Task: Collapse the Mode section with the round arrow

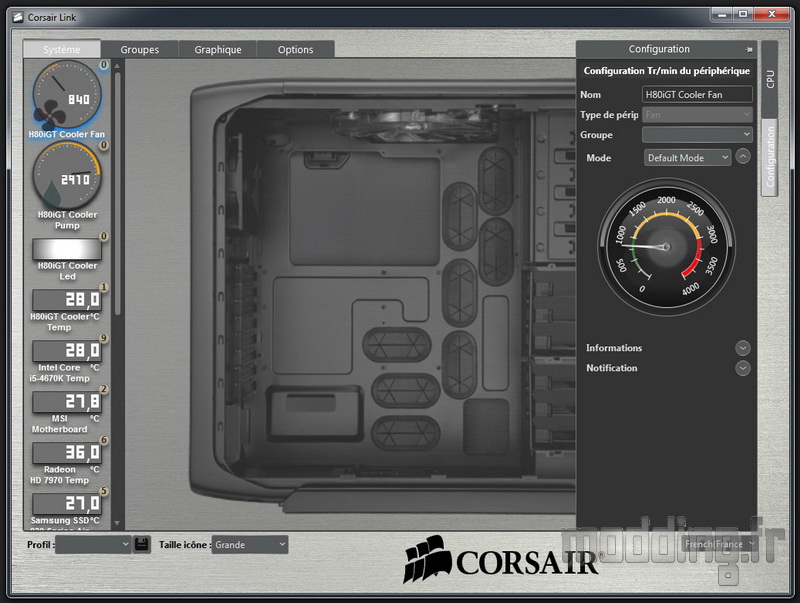Action: coord(743,156)
